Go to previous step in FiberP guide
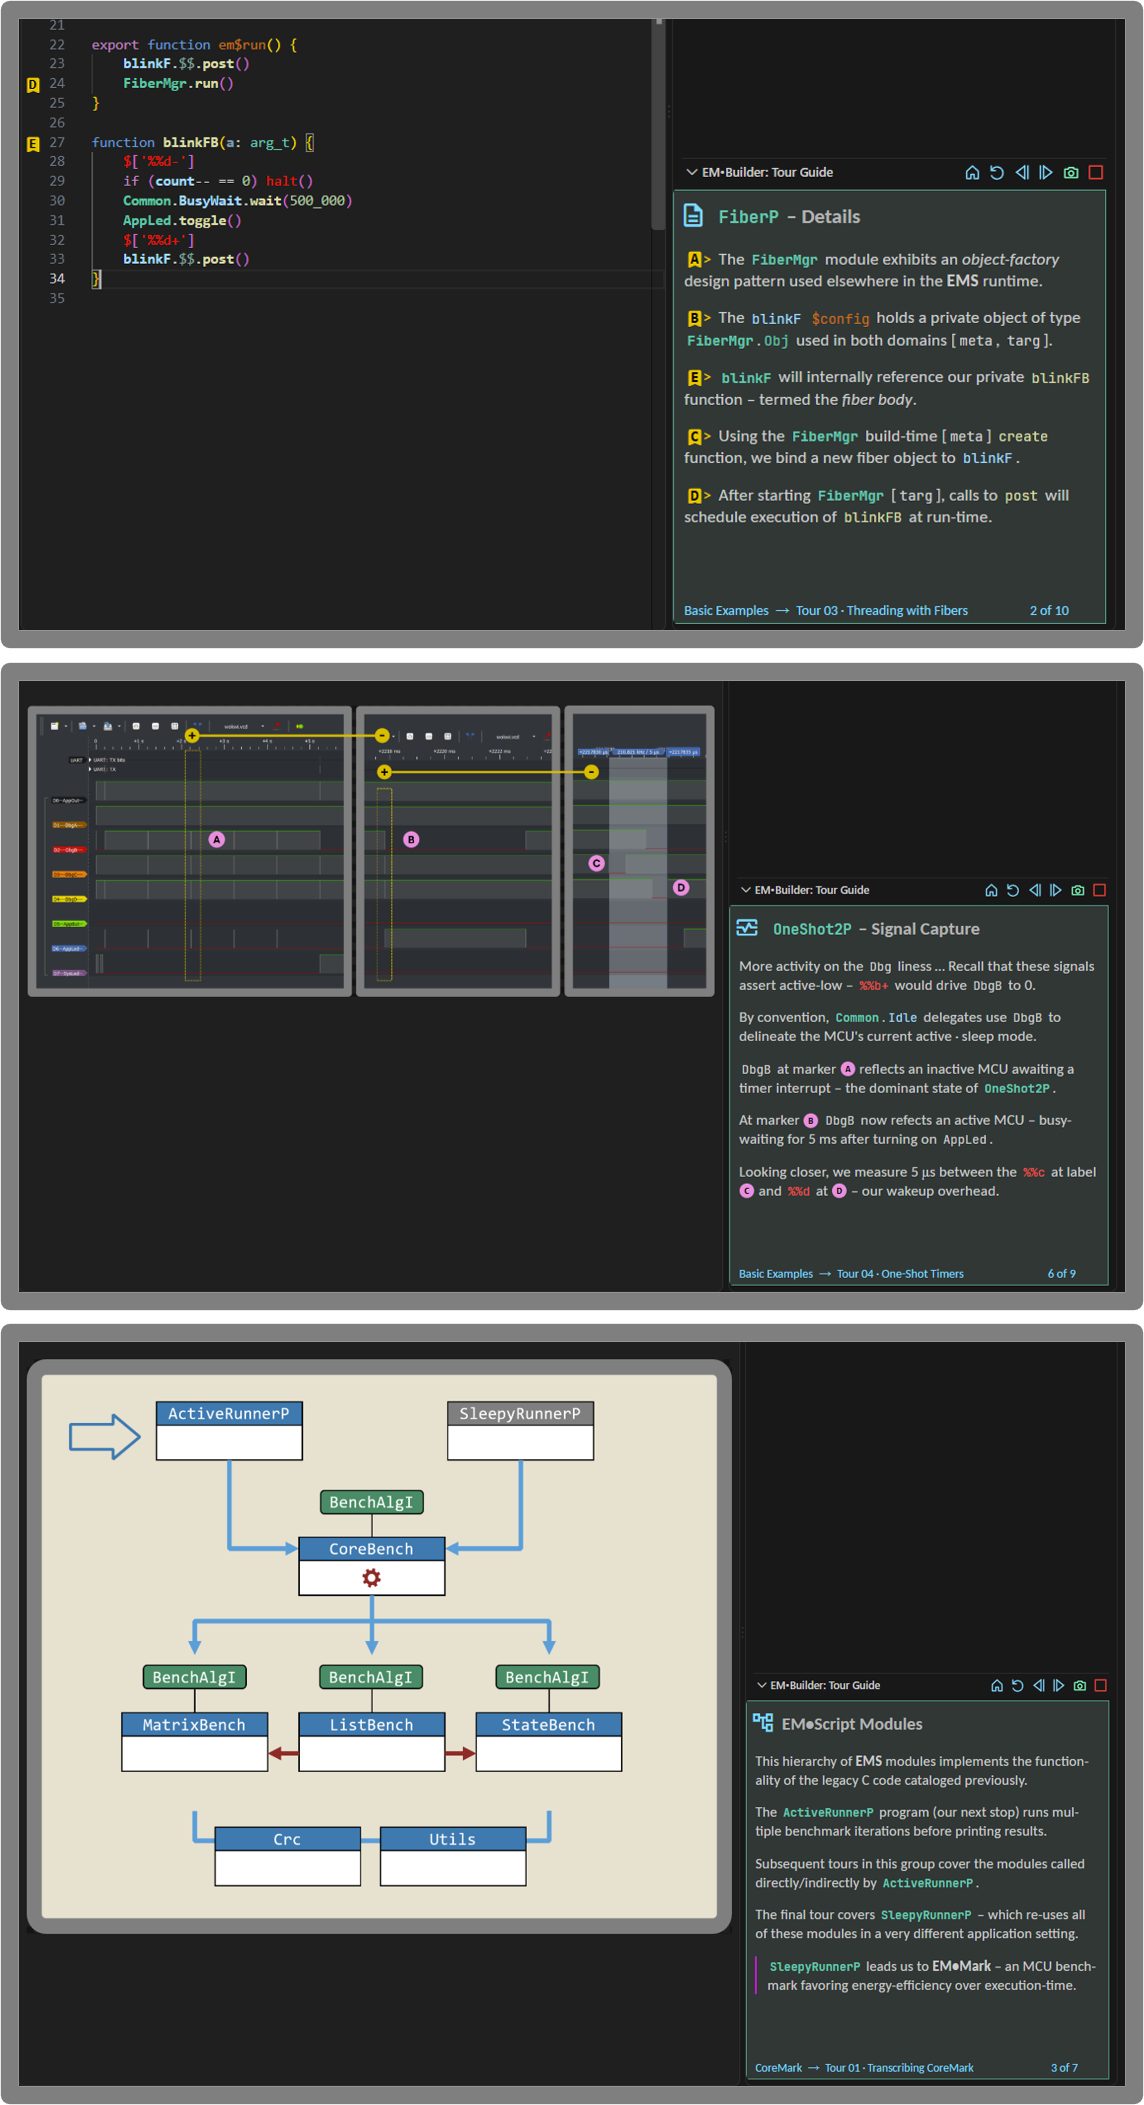Image resolution: width=1144 pixels, height=2105 pixels. click(1022, 173)
